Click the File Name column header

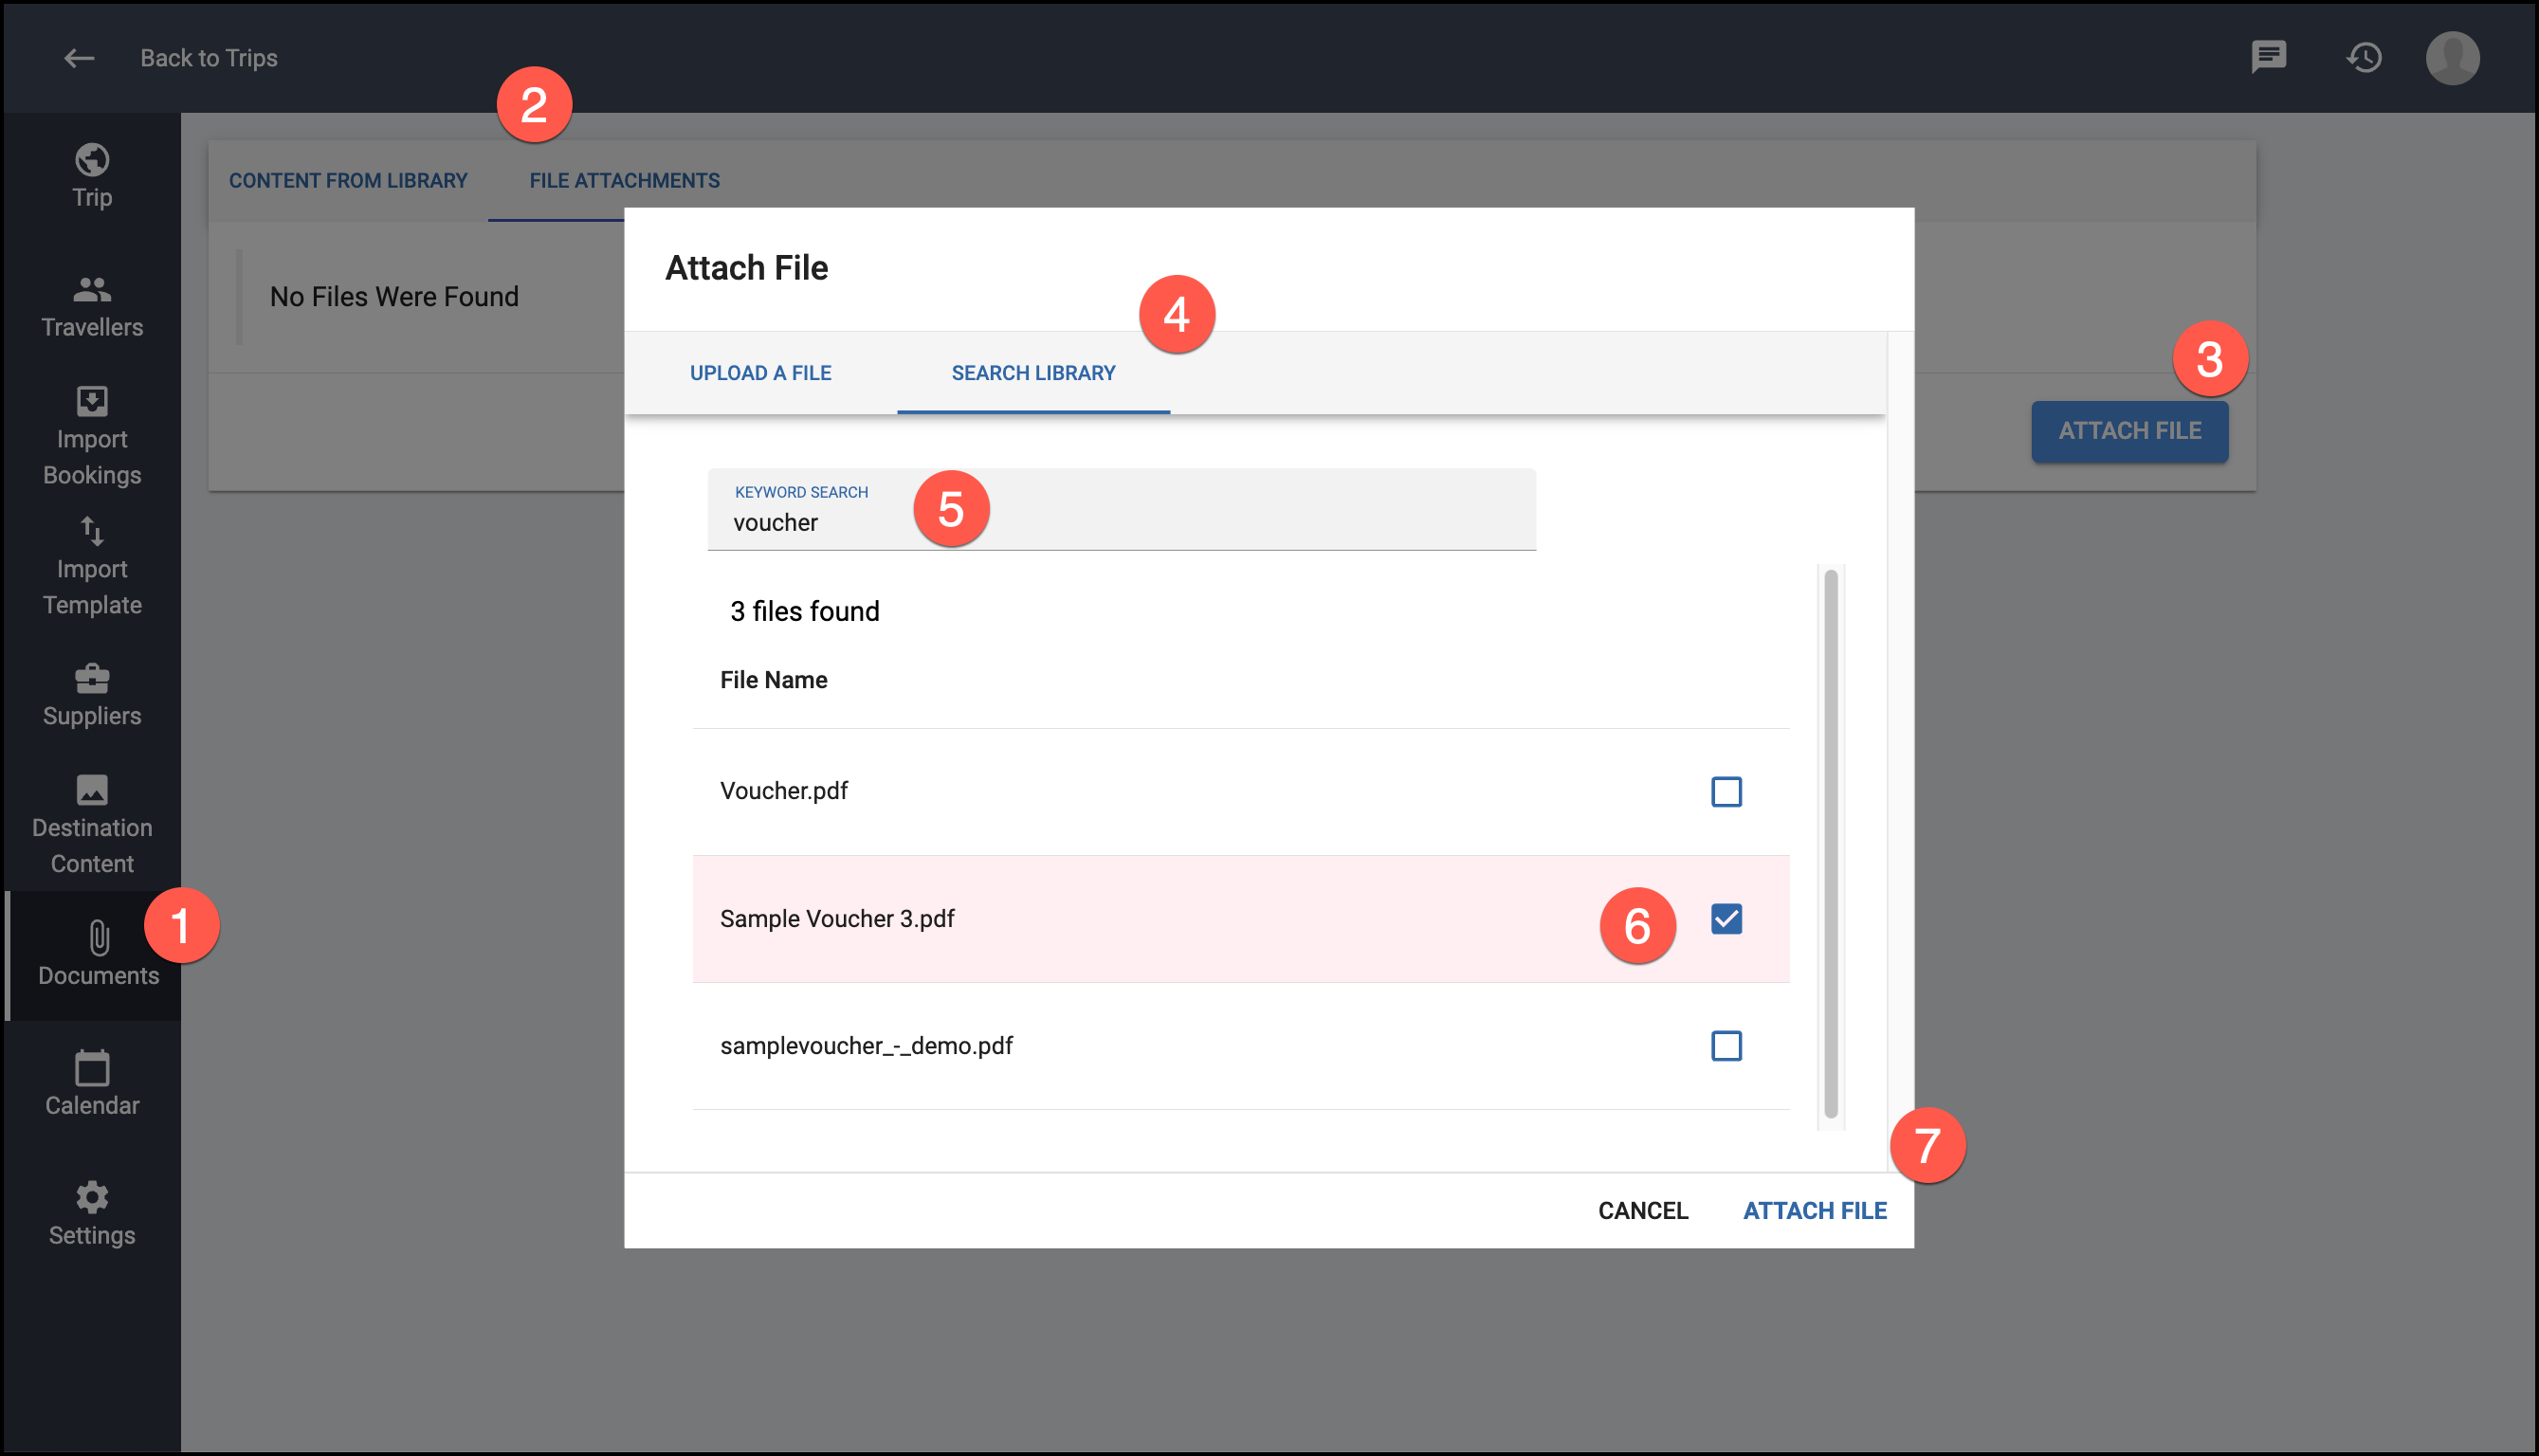tap(773, 680)
